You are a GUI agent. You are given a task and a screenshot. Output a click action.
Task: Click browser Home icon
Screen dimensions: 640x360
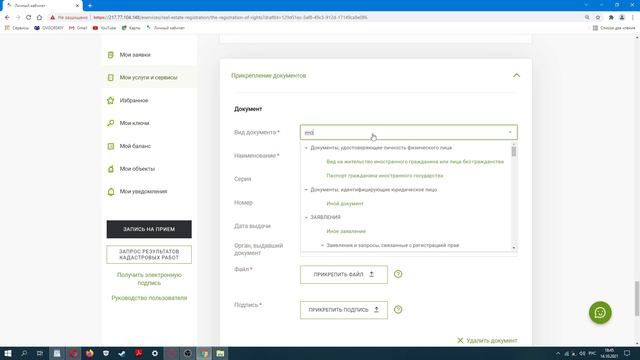39,18
